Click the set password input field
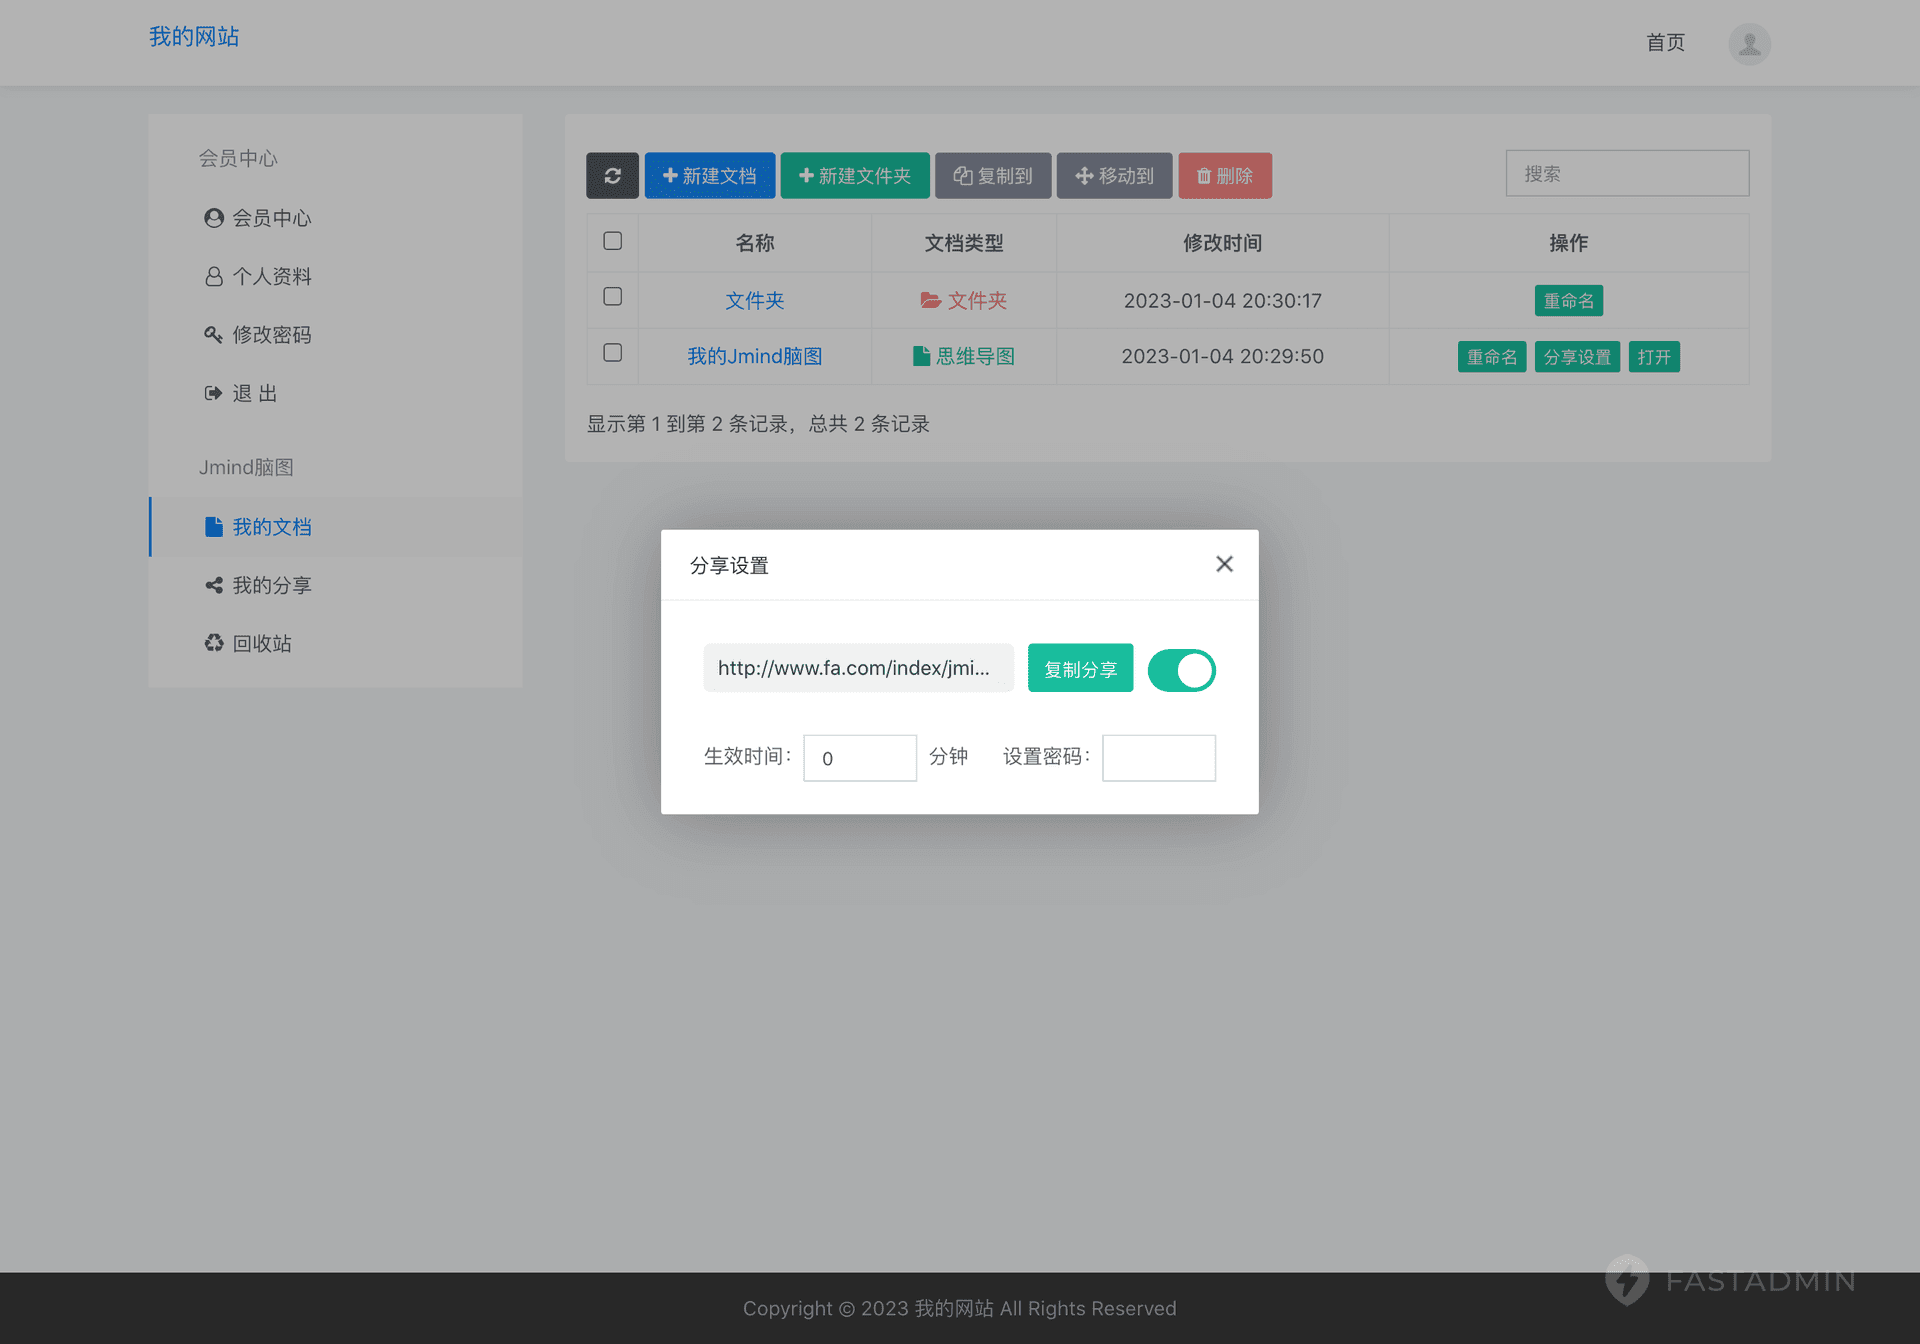 (1158, 758)
